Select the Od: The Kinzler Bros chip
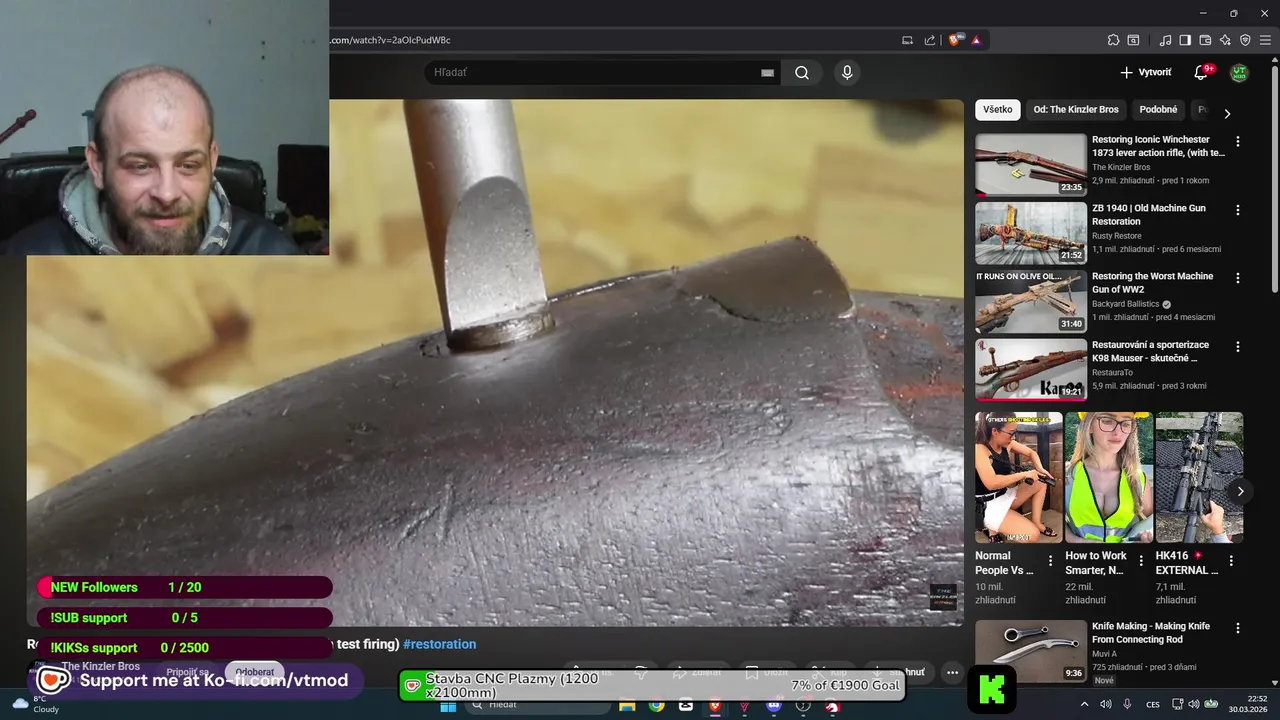The image size is (1280, 720). 1076,109
